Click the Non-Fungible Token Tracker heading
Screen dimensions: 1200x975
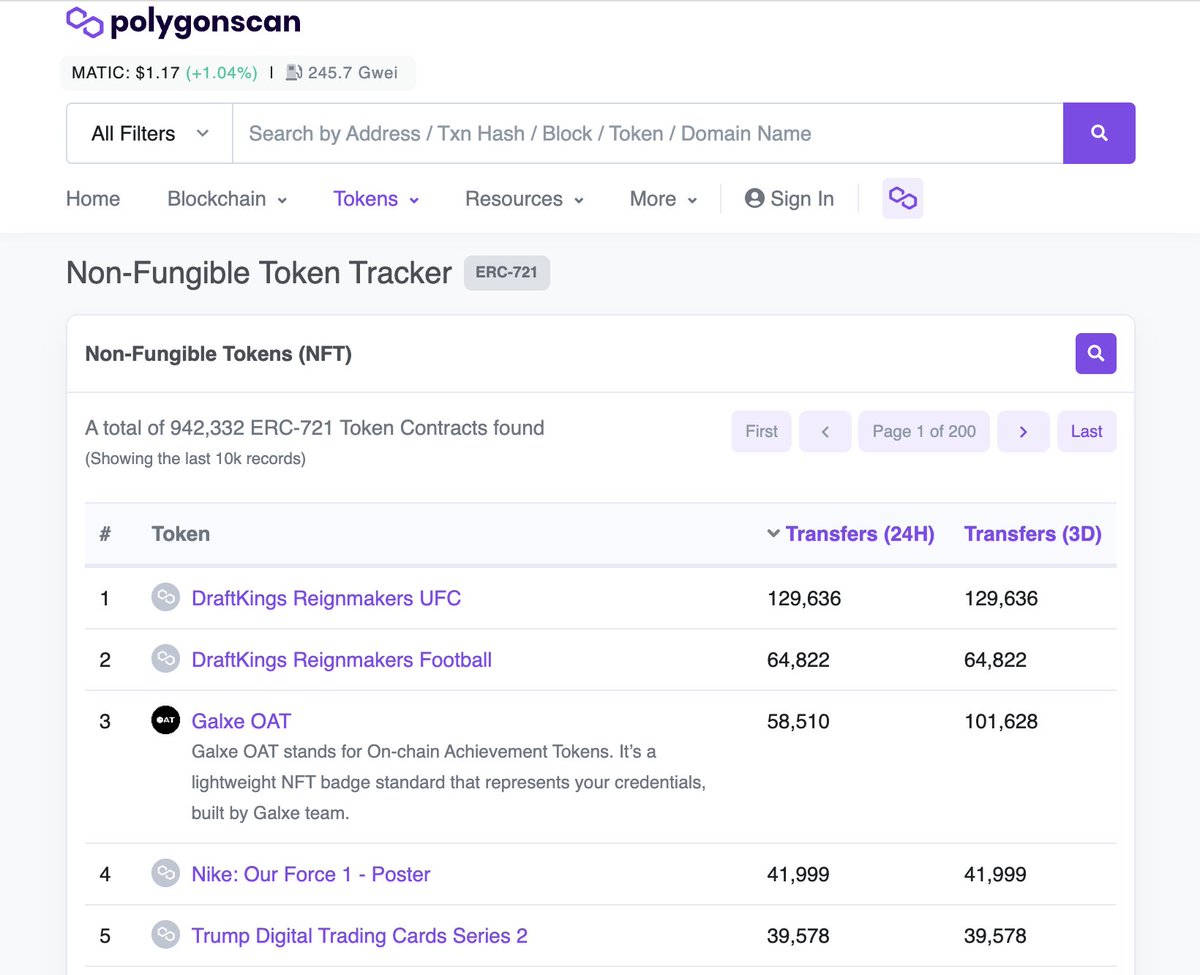coord(259,272)
